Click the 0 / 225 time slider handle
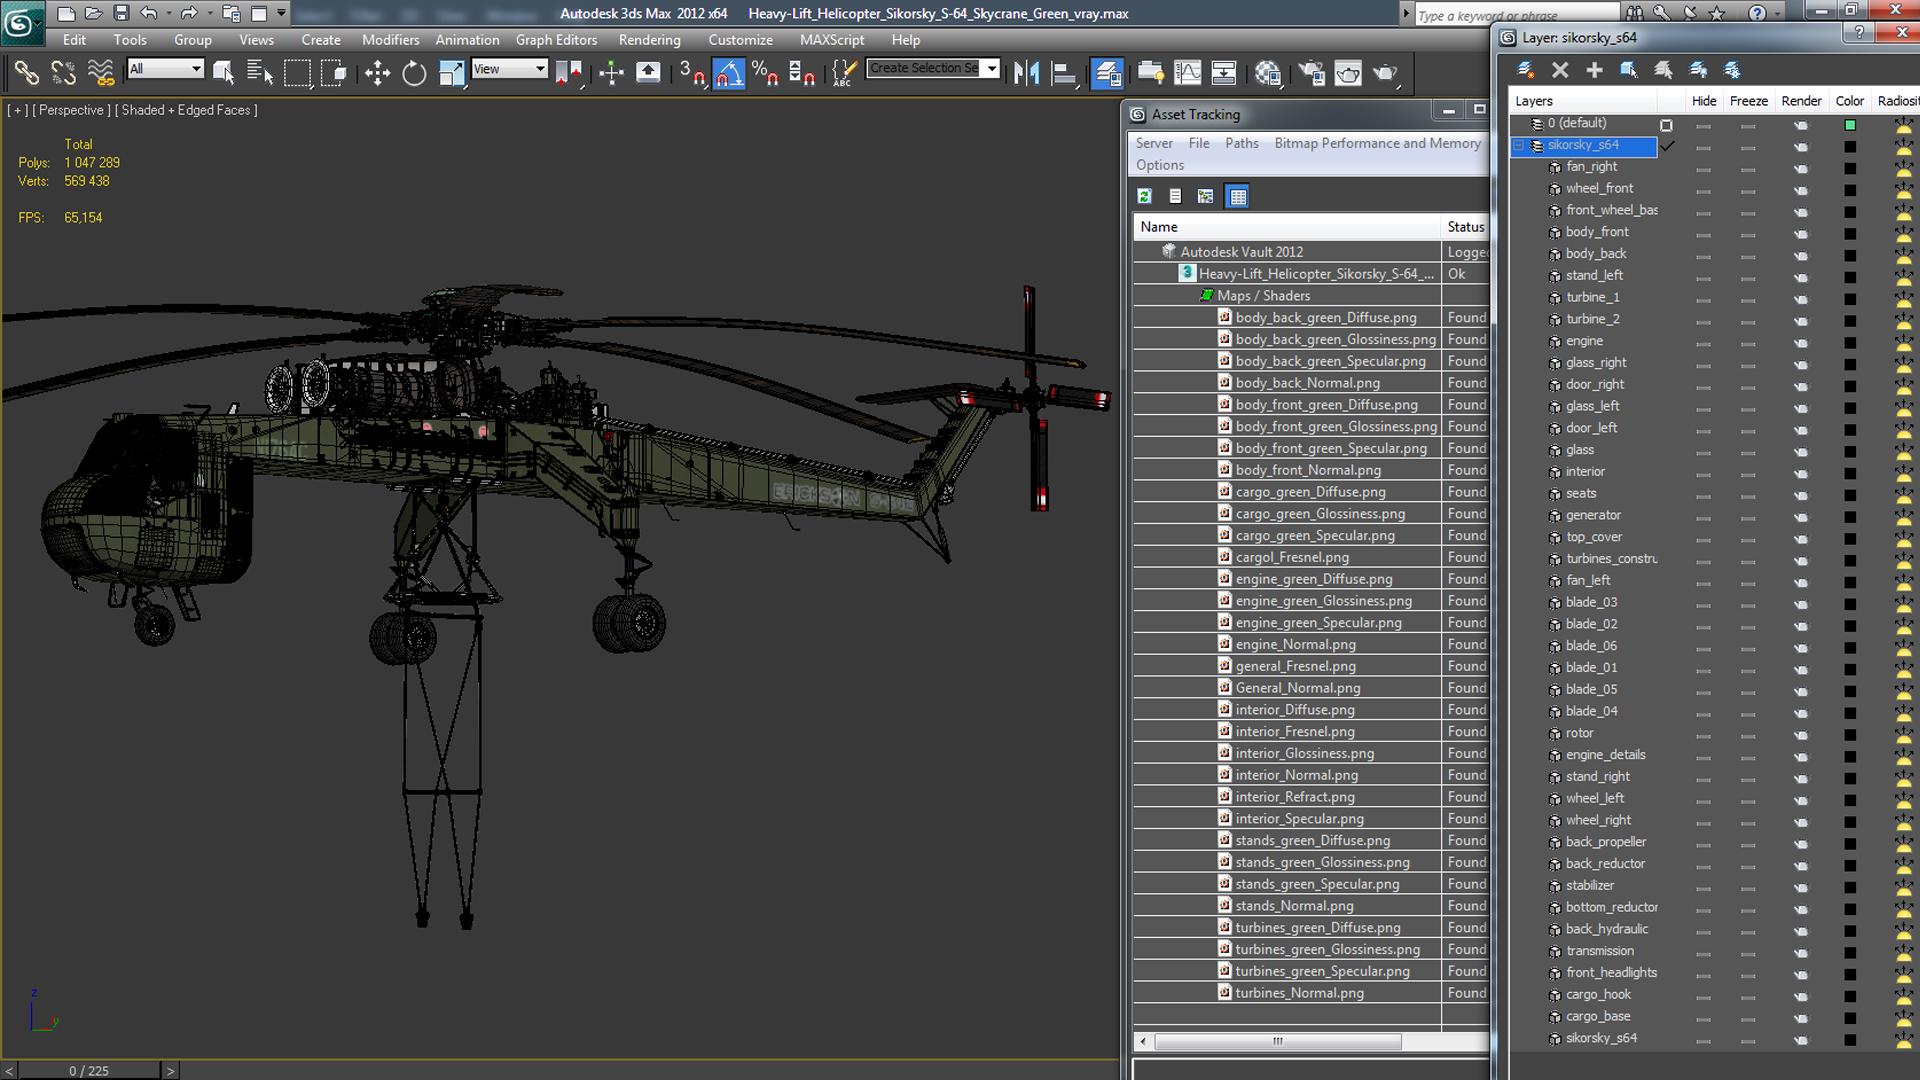This screenshot has height=1080, width=1920. 89,1070
